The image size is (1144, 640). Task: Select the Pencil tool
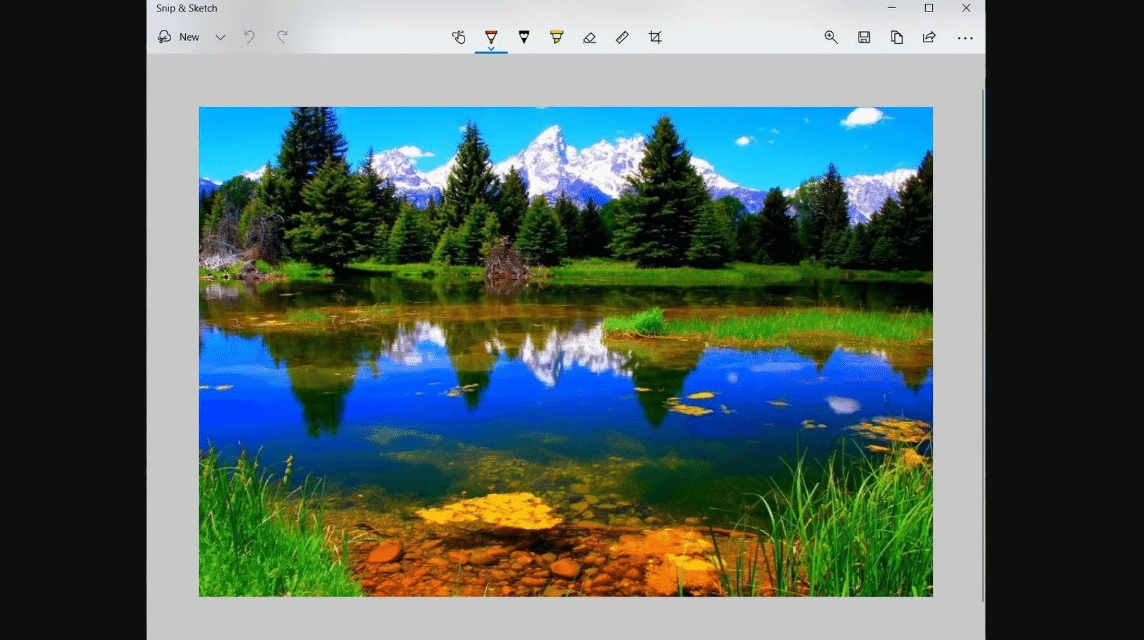tap(524, 37)
